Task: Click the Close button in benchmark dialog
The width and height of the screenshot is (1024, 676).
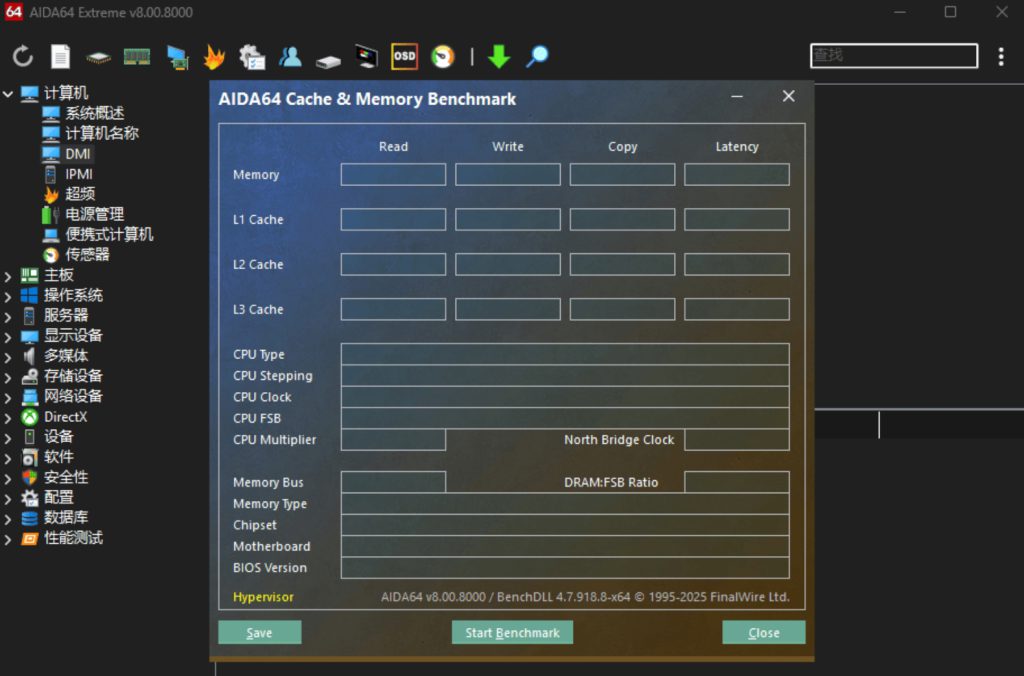Action: pyautogui.click(x=763, y=632)
